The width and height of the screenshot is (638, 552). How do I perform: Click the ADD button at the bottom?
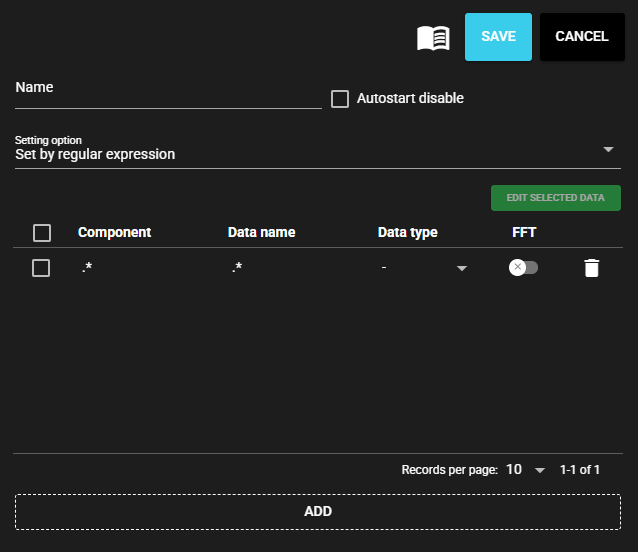[317, 511]
